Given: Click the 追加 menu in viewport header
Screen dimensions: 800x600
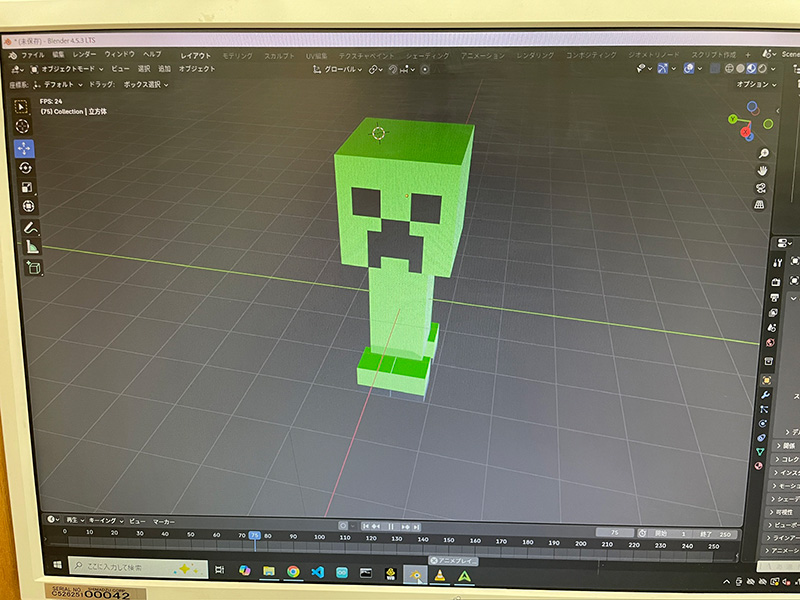Looking at the screenshot, I should (164, 69).
